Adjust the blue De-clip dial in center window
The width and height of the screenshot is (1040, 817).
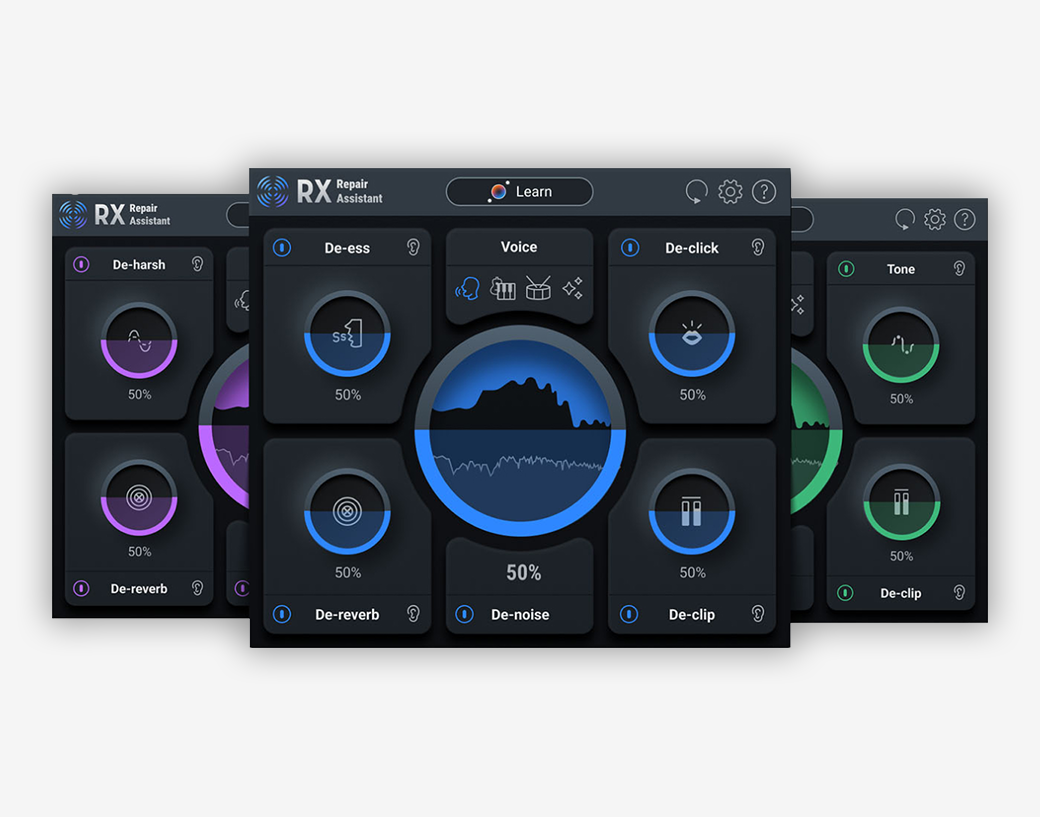tap(692, 511)
